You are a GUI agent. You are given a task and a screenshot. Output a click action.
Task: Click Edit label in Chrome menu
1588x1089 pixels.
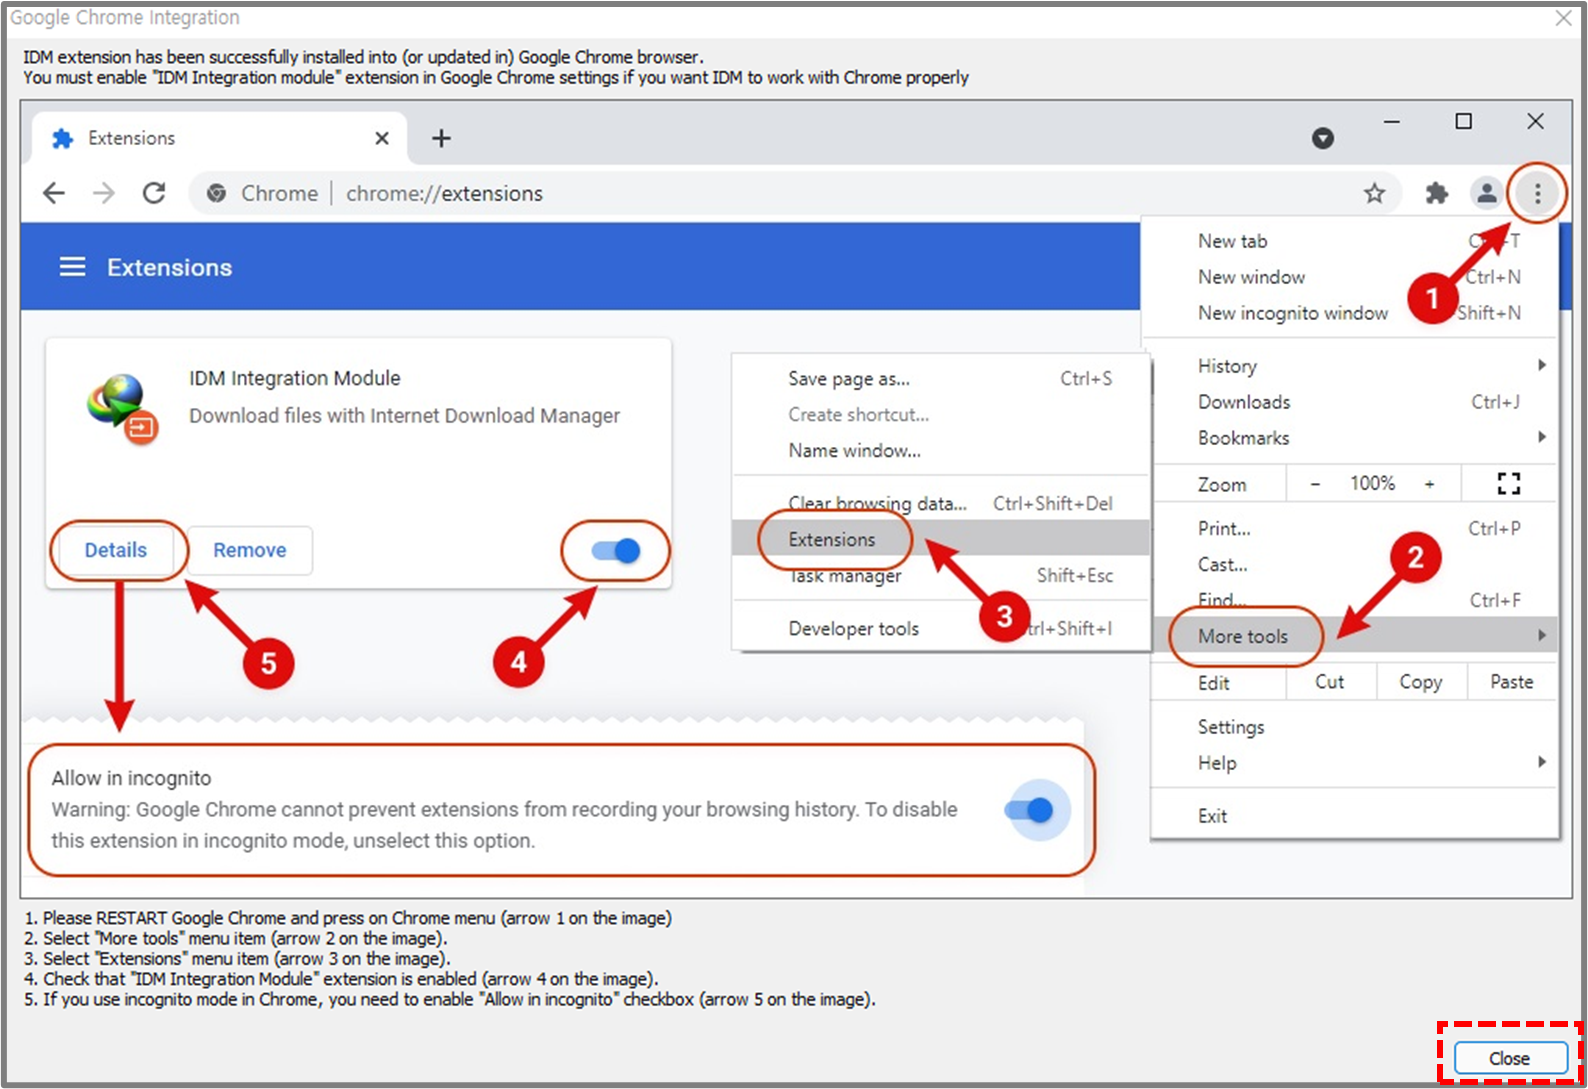coord(1214,683)
